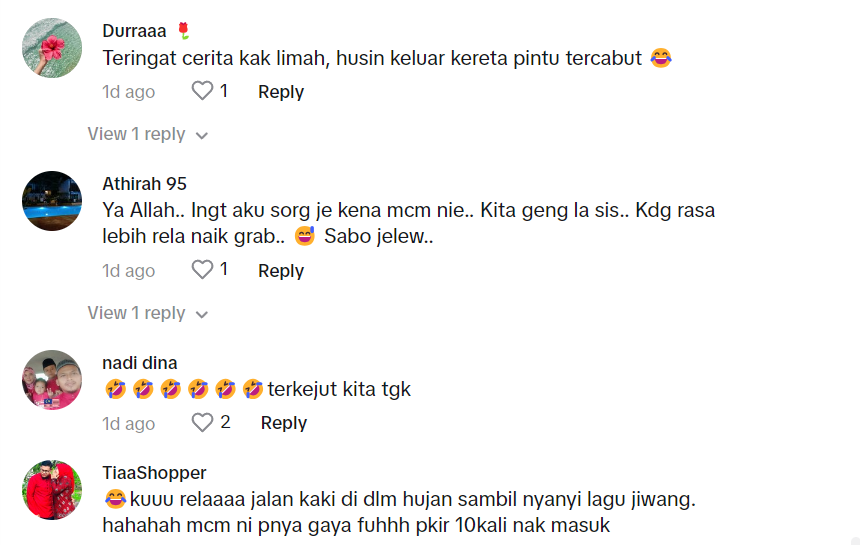
Task: Reply to nadi dina's comment
Action: pos(283,424)
